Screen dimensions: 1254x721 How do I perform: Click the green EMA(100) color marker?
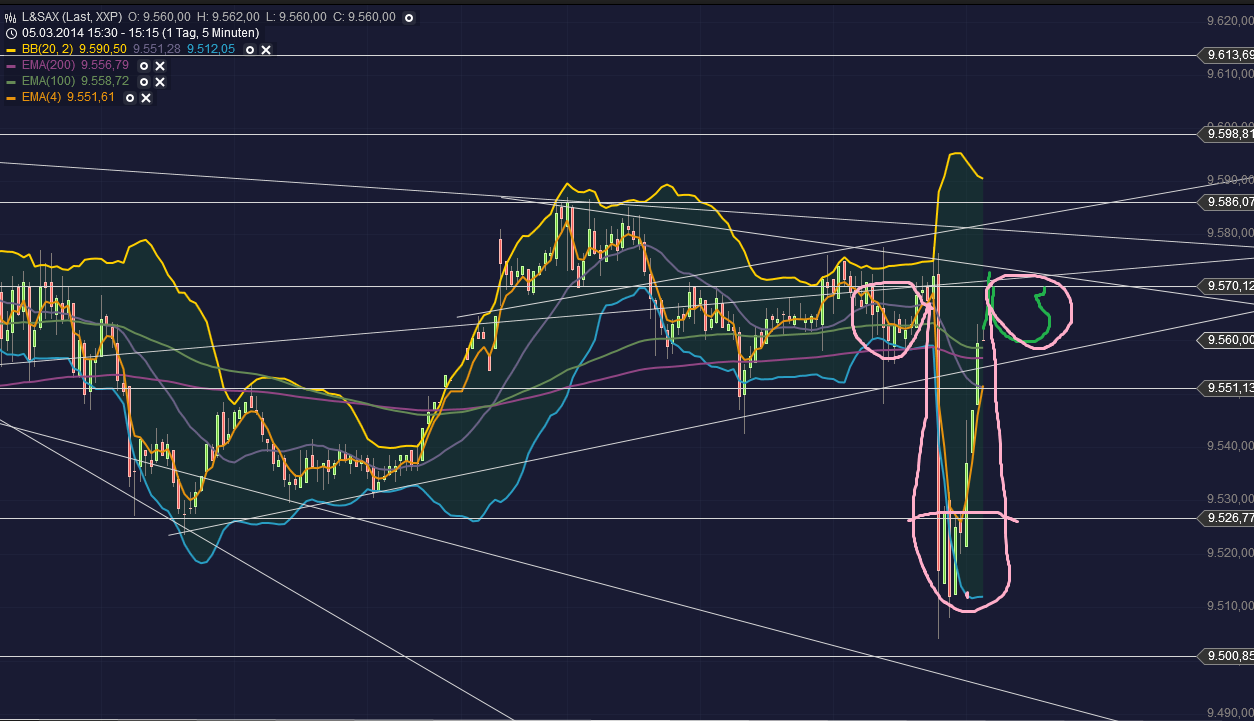[x=11, y=81]
